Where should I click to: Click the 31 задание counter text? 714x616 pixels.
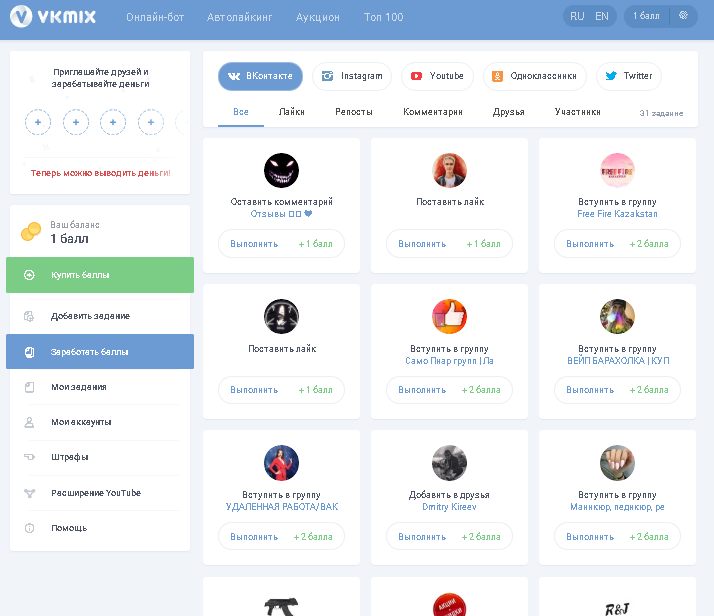(661, 113)
